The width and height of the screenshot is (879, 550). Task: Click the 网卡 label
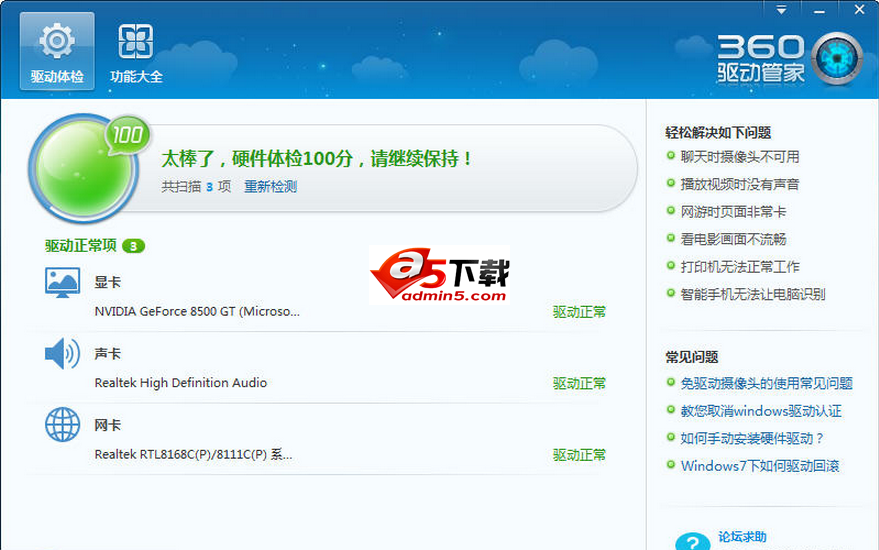[108, 425]
